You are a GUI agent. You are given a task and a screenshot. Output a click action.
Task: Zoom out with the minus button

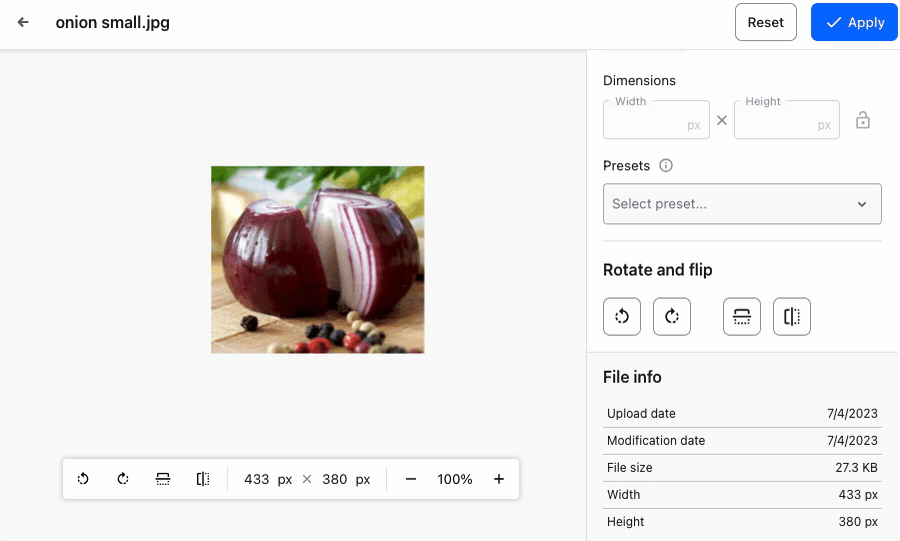(411, 479)
